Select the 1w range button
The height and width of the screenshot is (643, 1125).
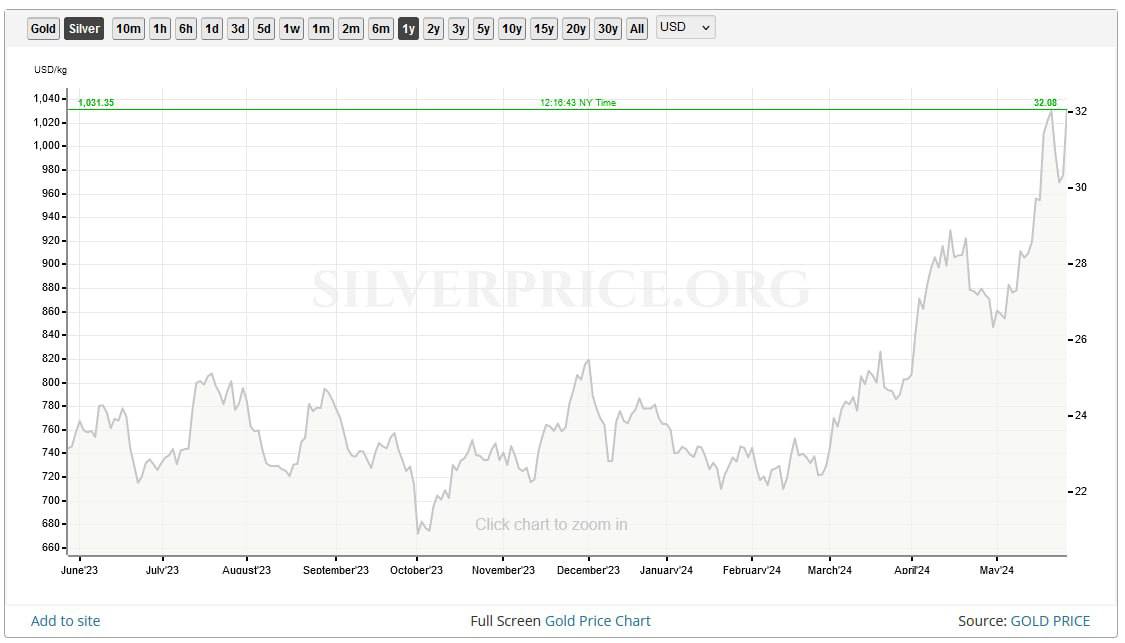tap(291, 28)
